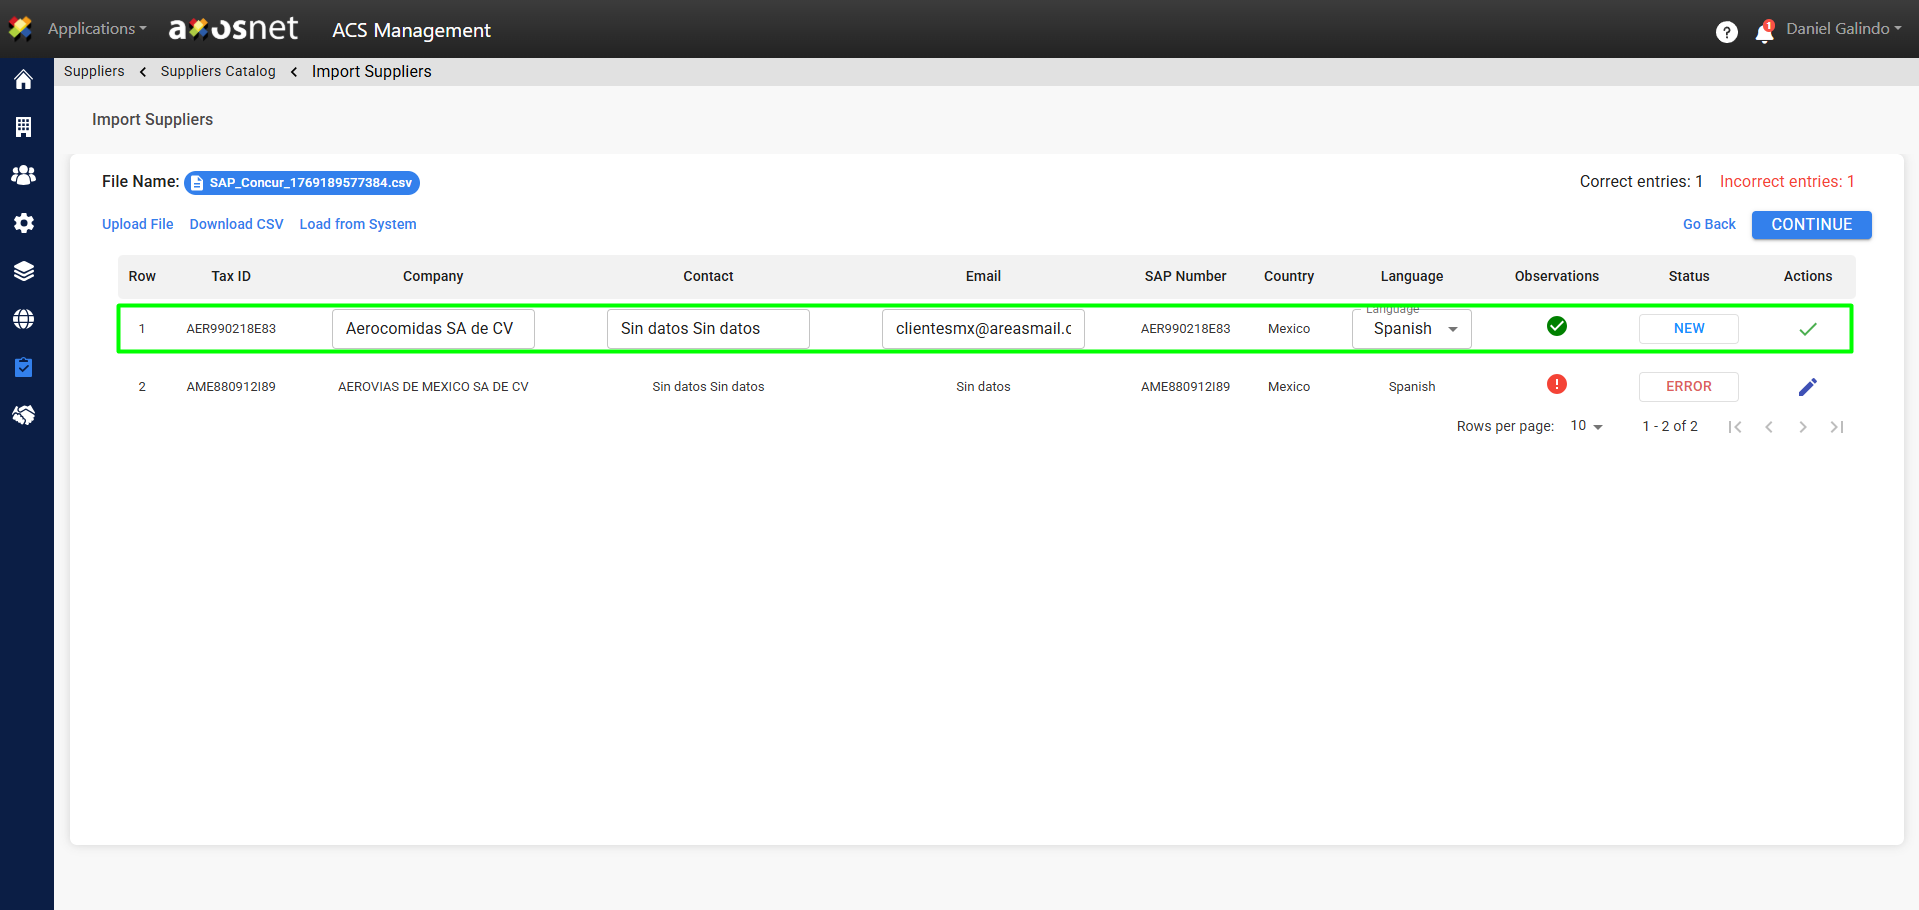This screenshot has width=1919, height=910.
Task: Confirm row 1 with green checkmark
Action: [x=1807, y=329]
